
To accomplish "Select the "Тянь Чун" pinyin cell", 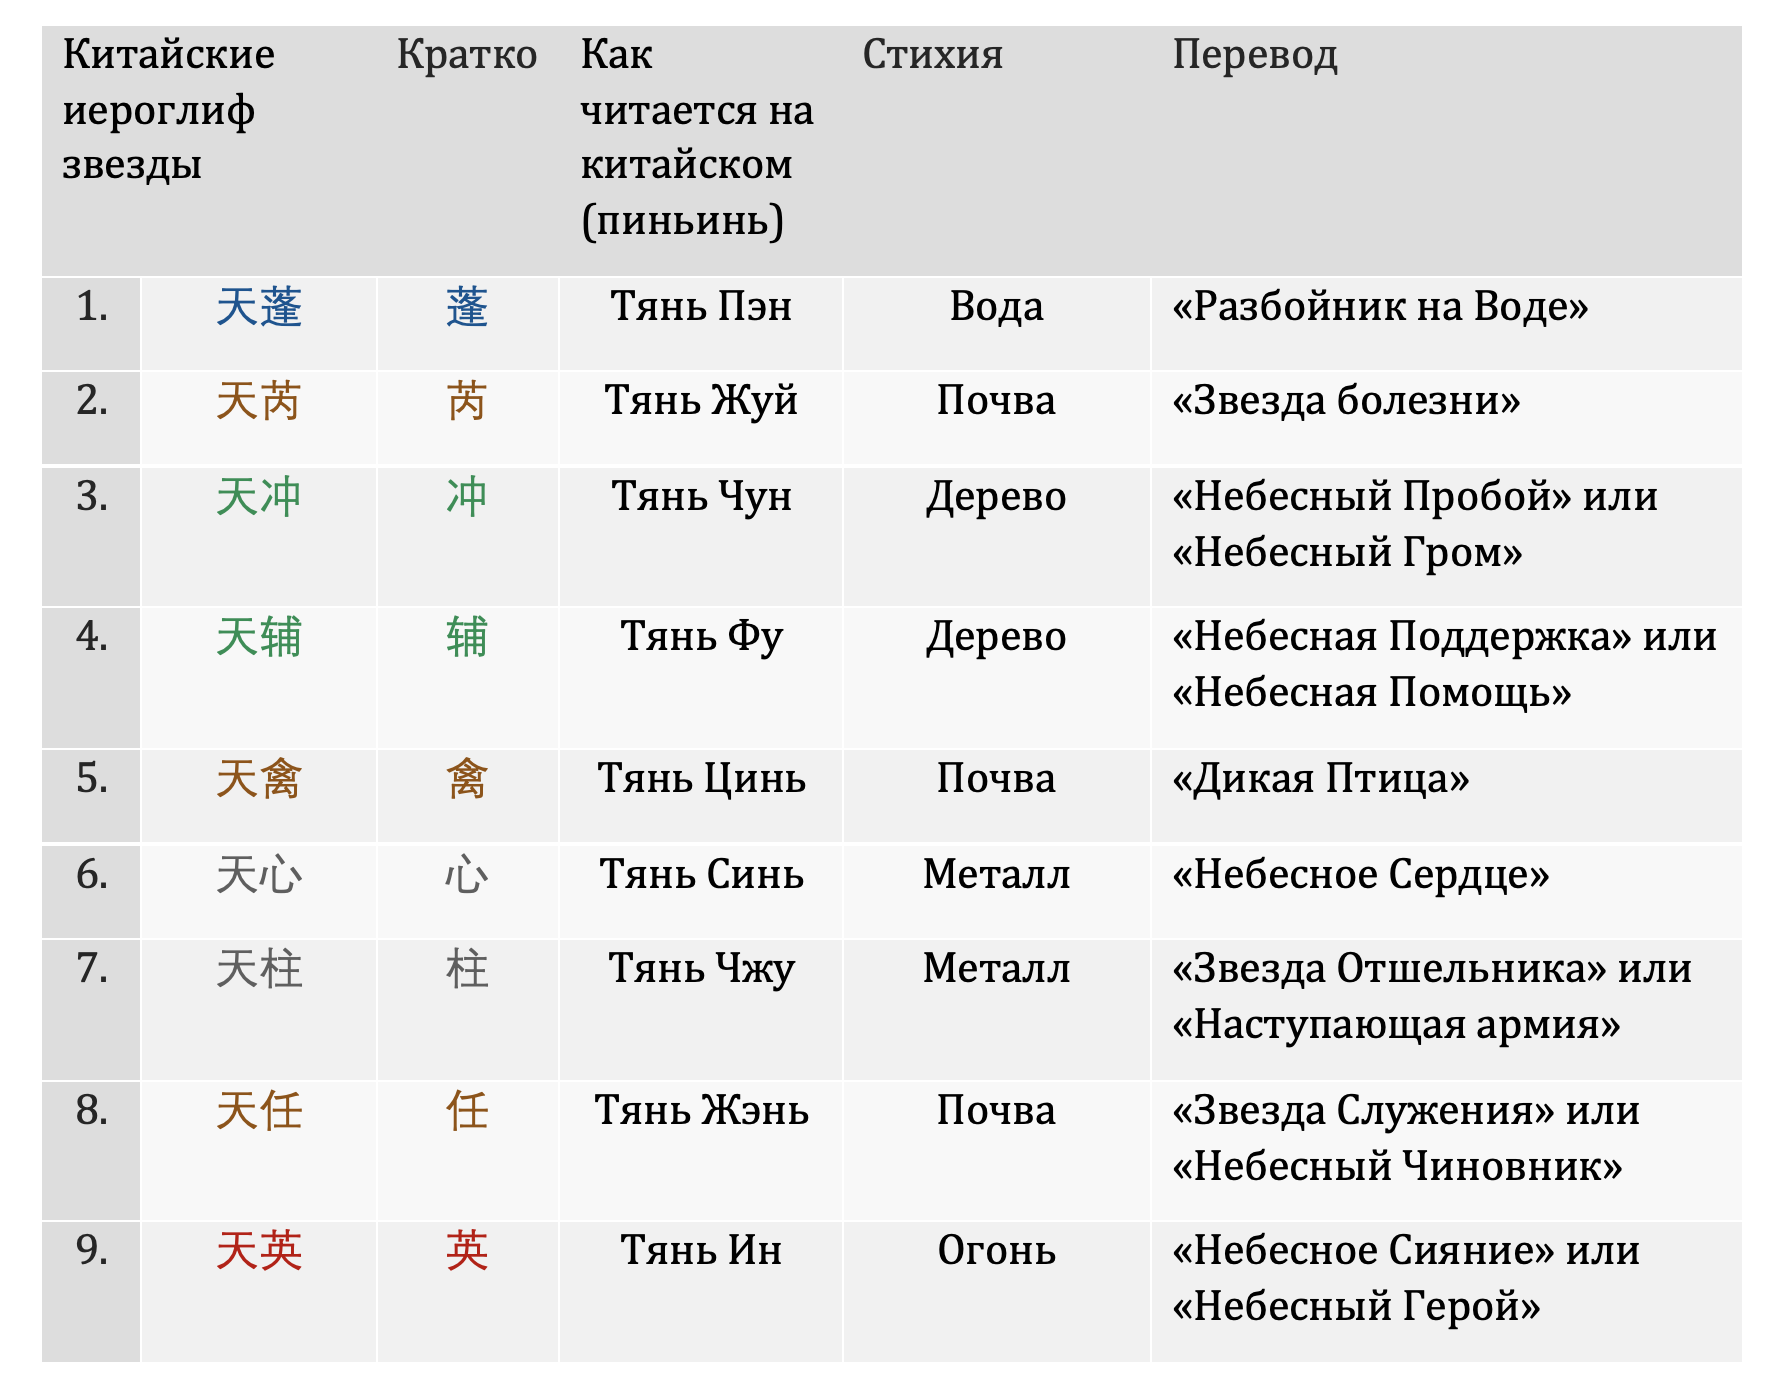I will point(701,497).
